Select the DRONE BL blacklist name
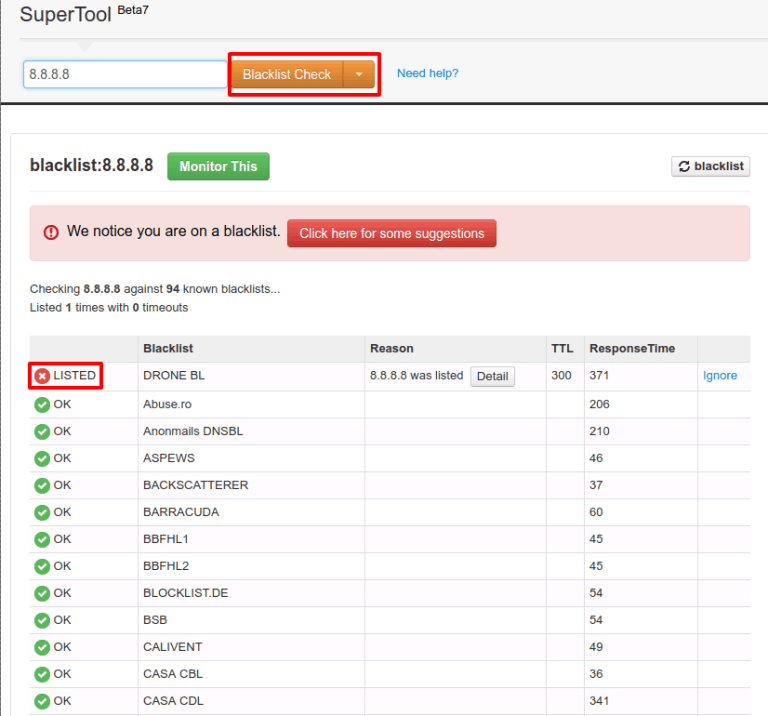 [x=174, y=376]
